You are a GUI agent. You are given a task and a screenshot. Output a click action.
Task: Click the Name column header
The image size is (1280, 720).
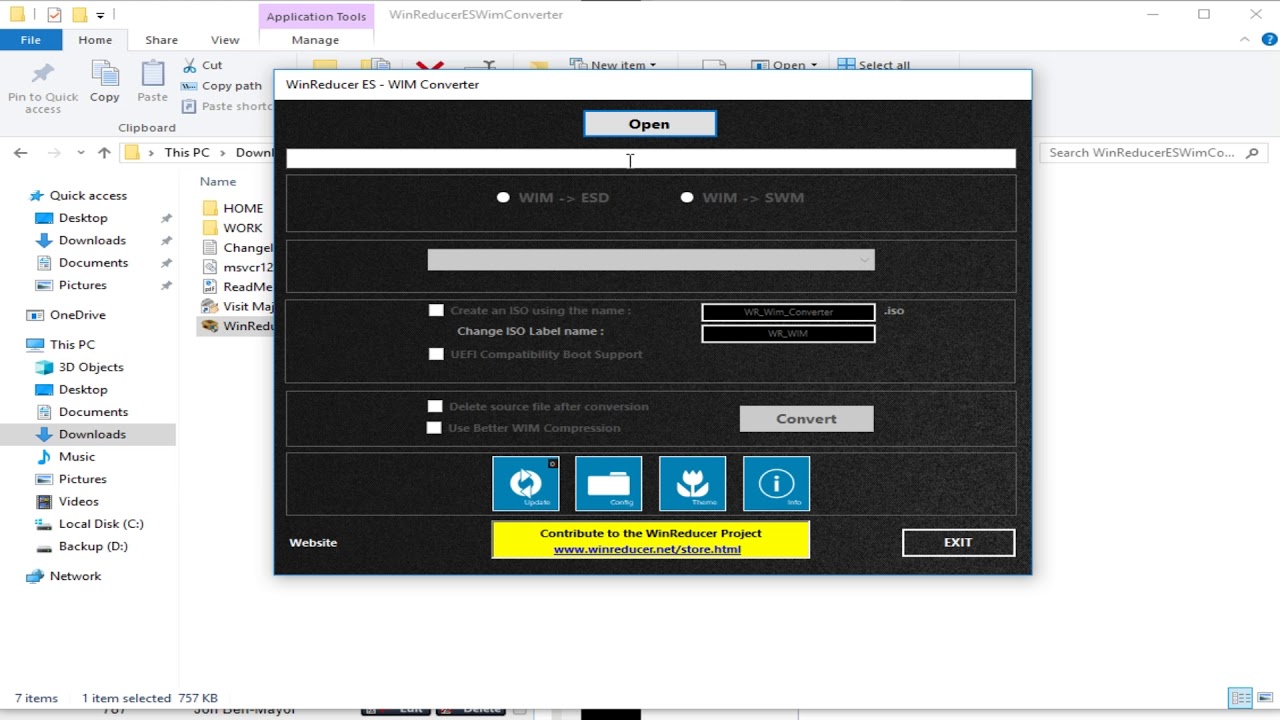(218, 182)
